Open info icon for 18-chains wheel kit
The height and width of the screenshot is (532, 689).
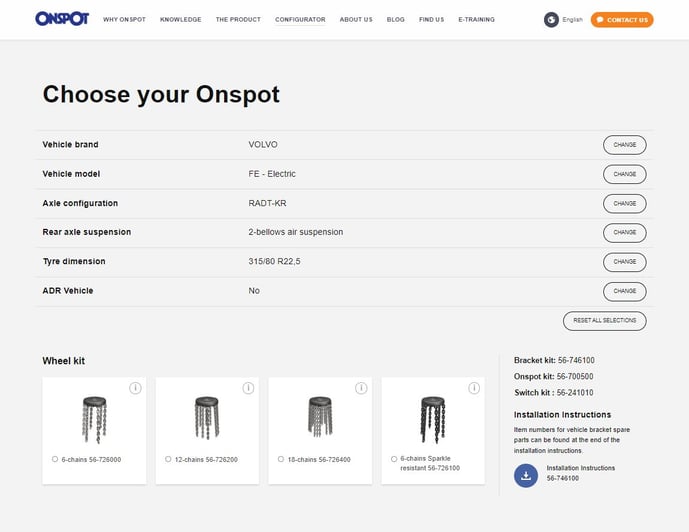coord(361,388)
